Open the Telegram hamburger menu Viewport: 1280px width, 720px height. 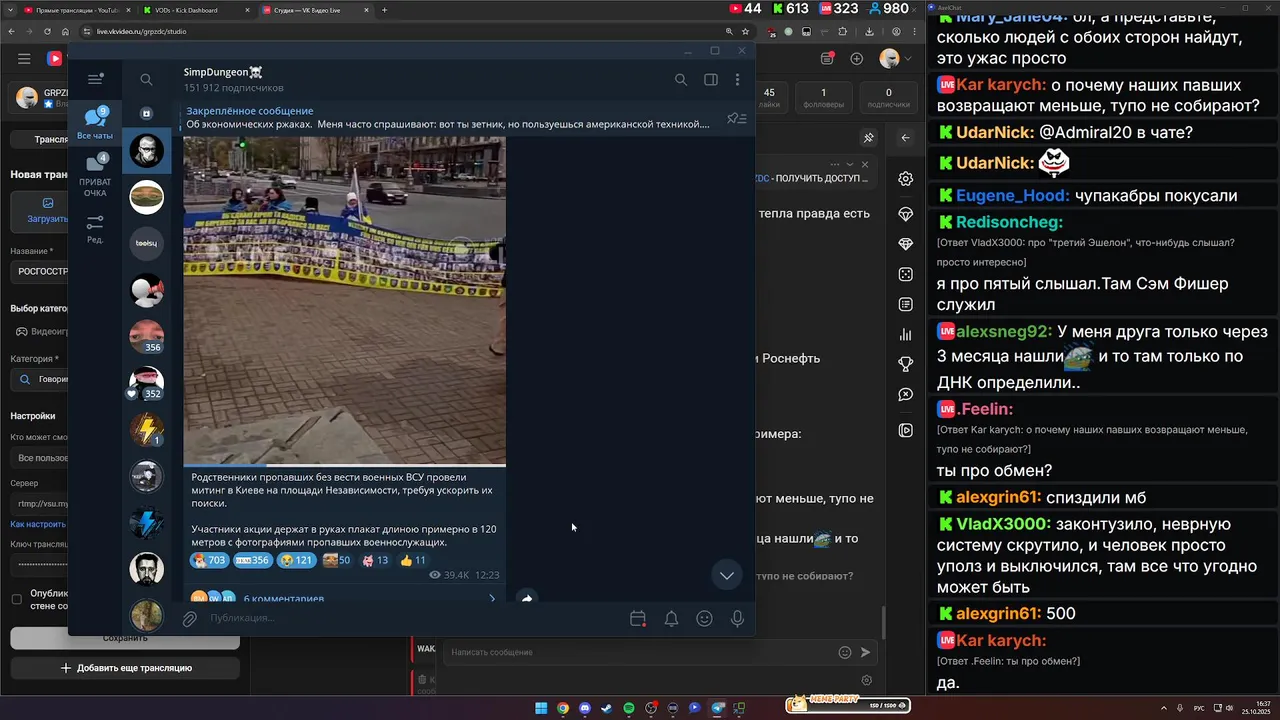click(95, 79)
